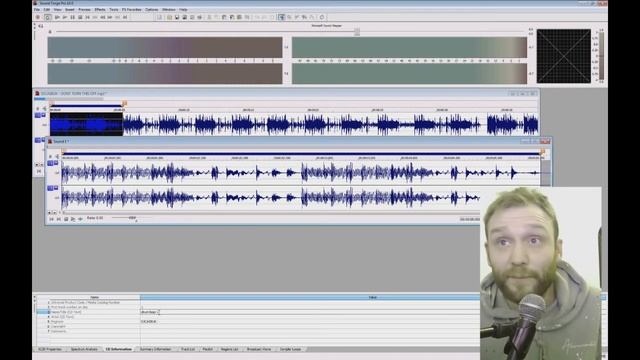
Task: Click the selected waveform region in the back window
Action: click(86, 124)
